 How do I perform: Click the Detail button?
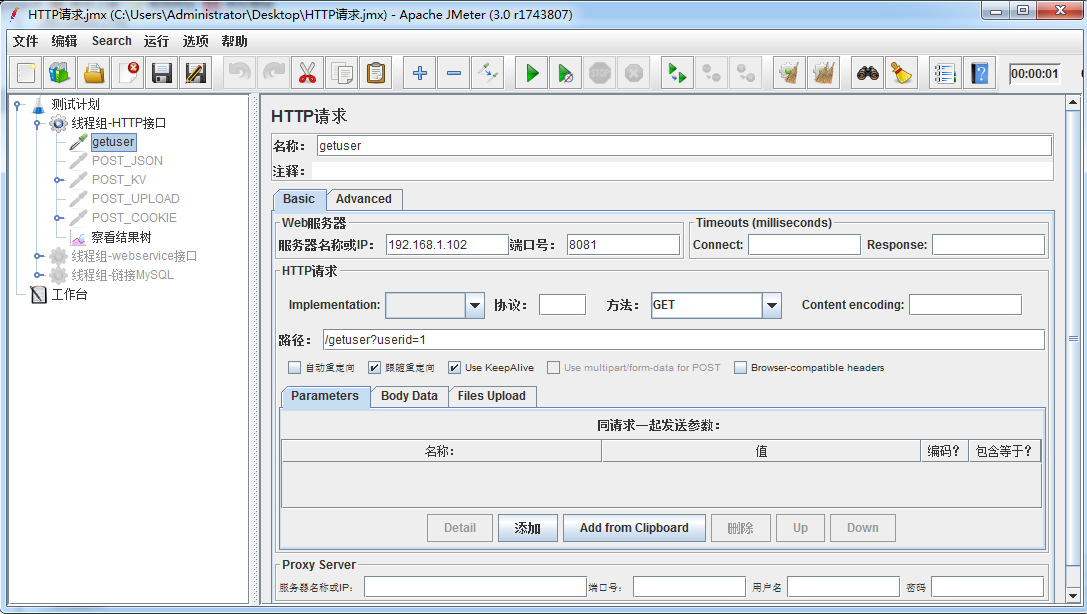pos(460,528)
